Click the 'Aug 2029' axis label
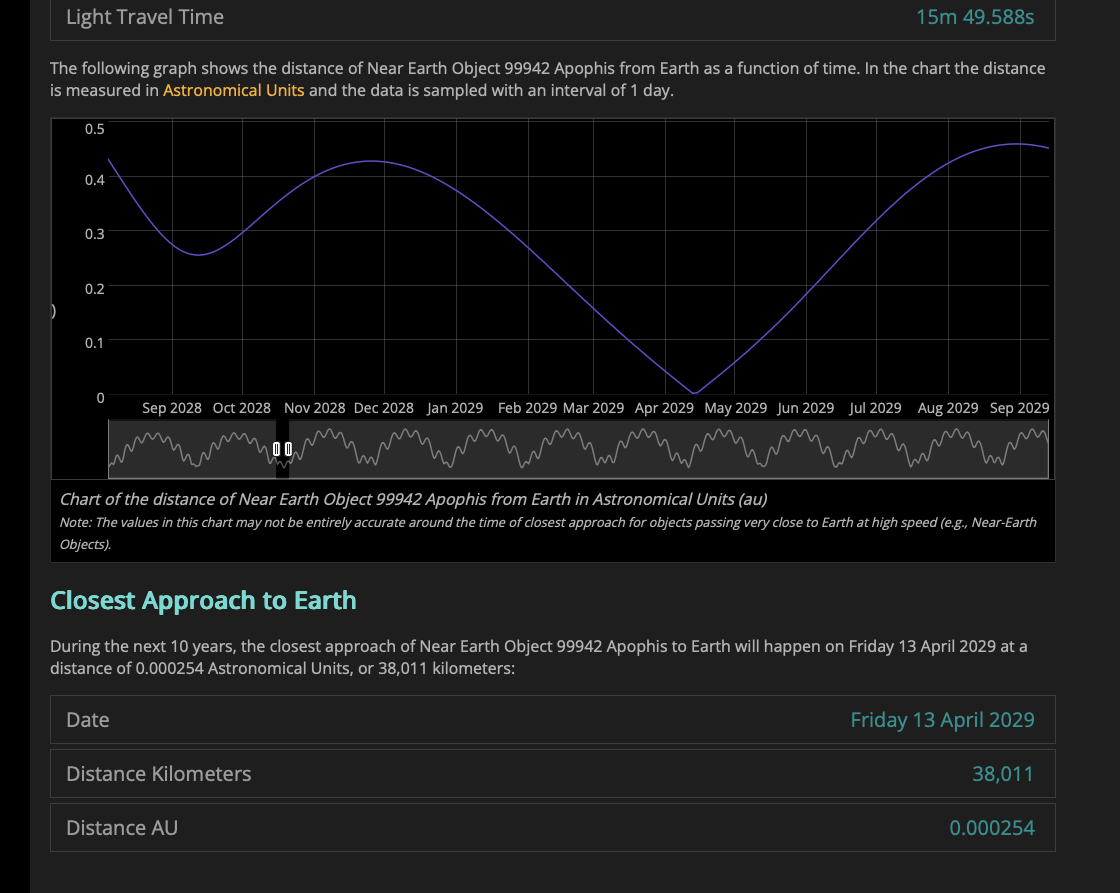Viewport: 1120px width, 893px height. tap(948, 408)
